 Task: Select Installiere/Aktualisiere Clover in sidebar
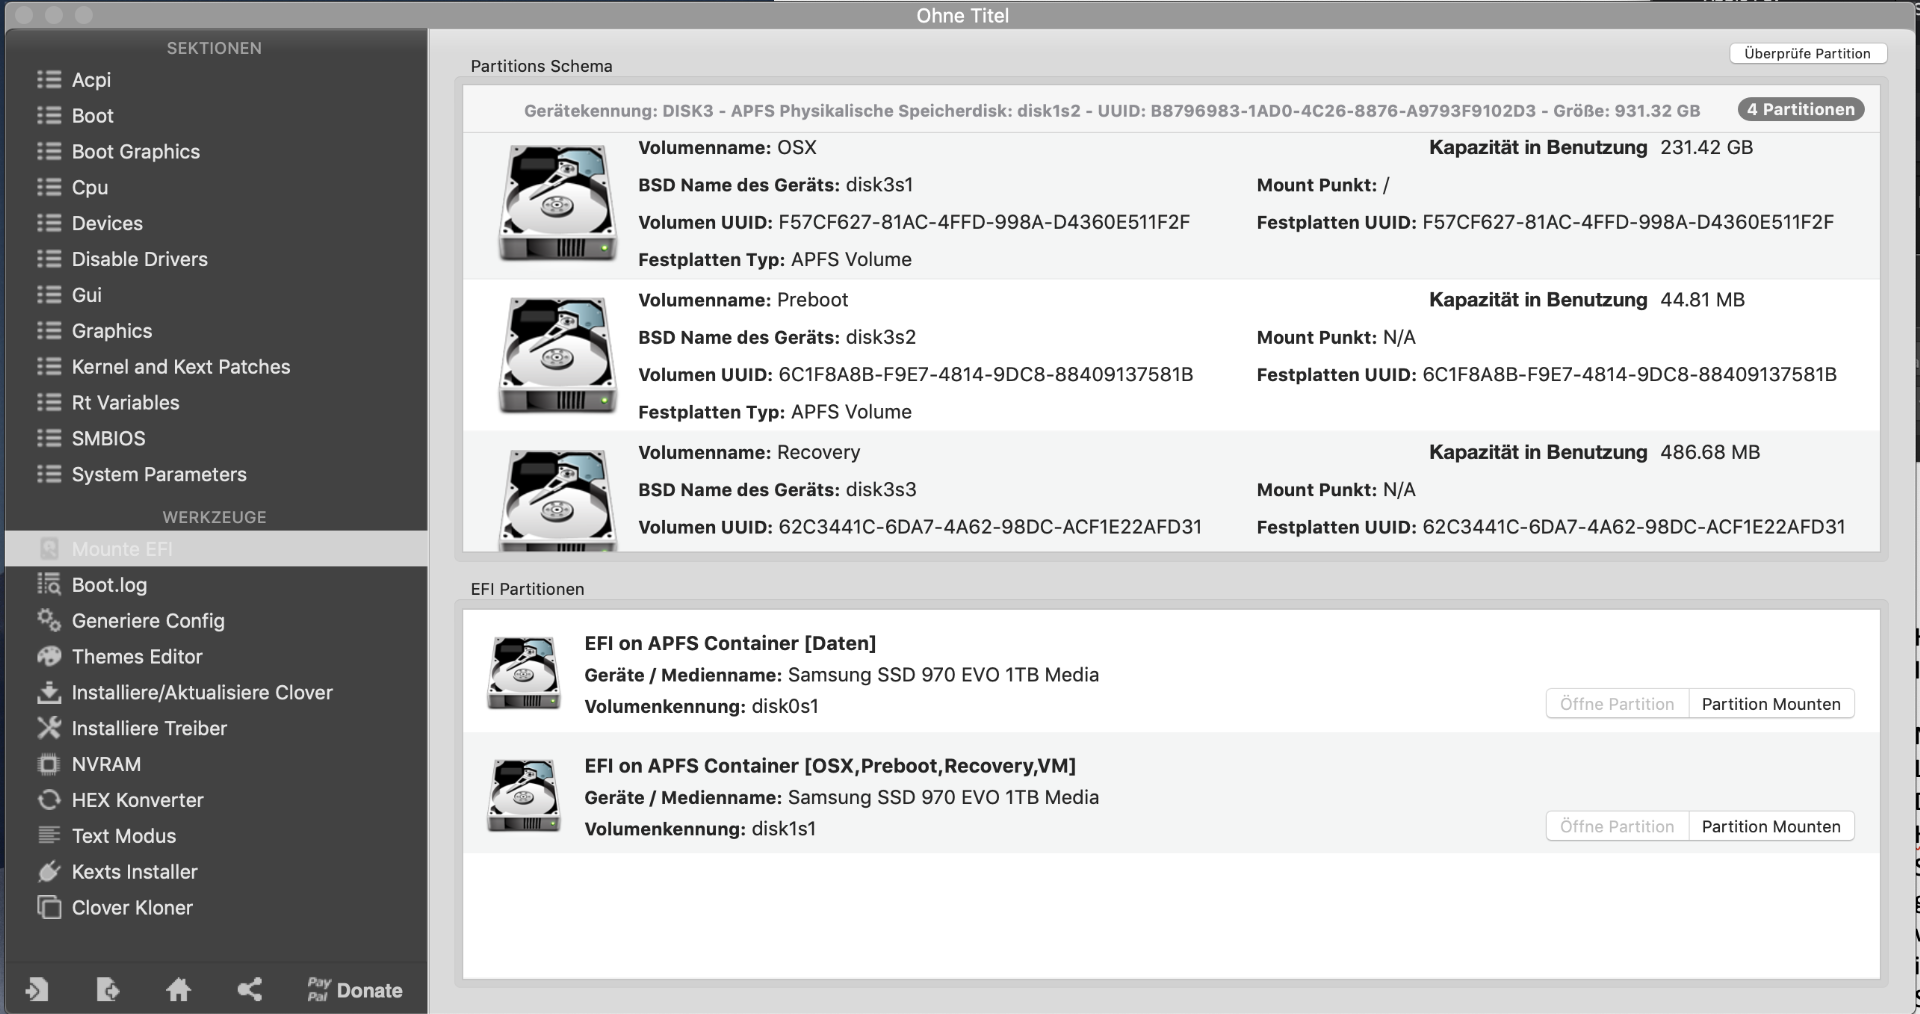[x=201, y=693]
